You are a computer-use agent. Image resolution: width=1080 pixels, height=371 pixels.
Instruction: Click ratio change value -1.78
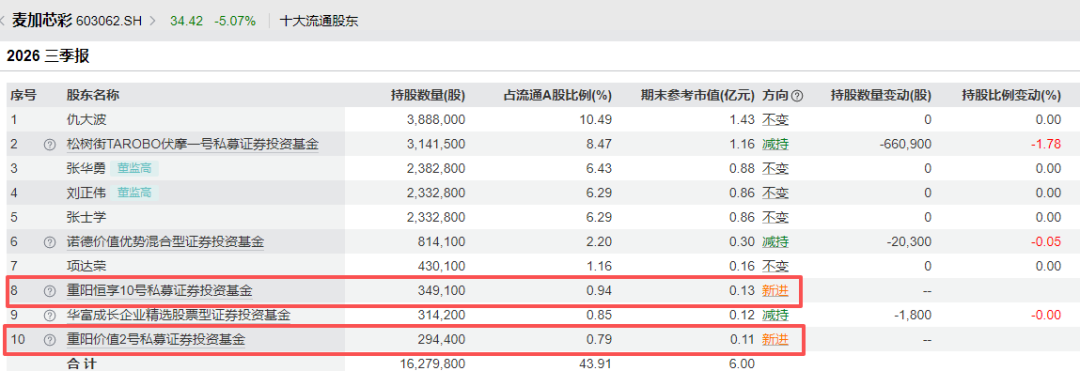[1047, 145]
